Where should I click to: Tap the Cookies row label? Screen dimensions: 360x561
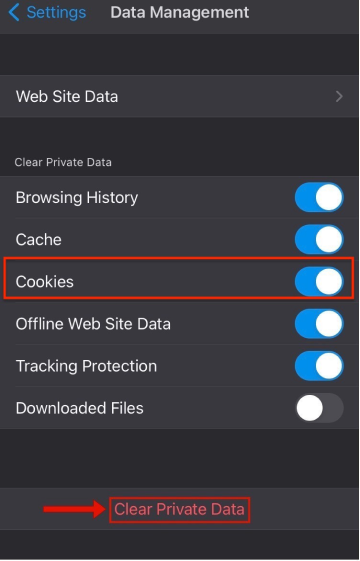click(45, 282)
